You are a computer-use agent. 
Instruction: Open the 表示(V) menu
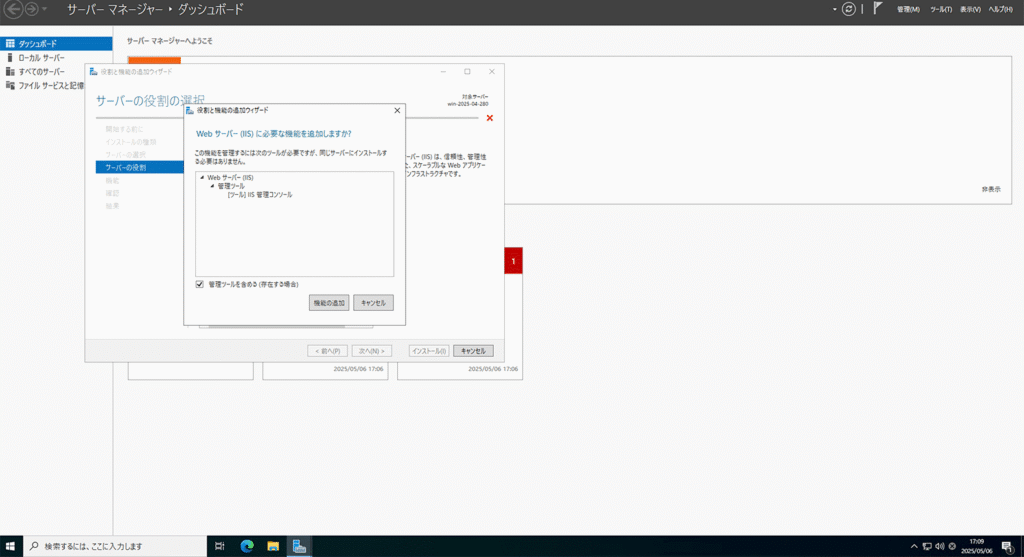coord(970,9)
